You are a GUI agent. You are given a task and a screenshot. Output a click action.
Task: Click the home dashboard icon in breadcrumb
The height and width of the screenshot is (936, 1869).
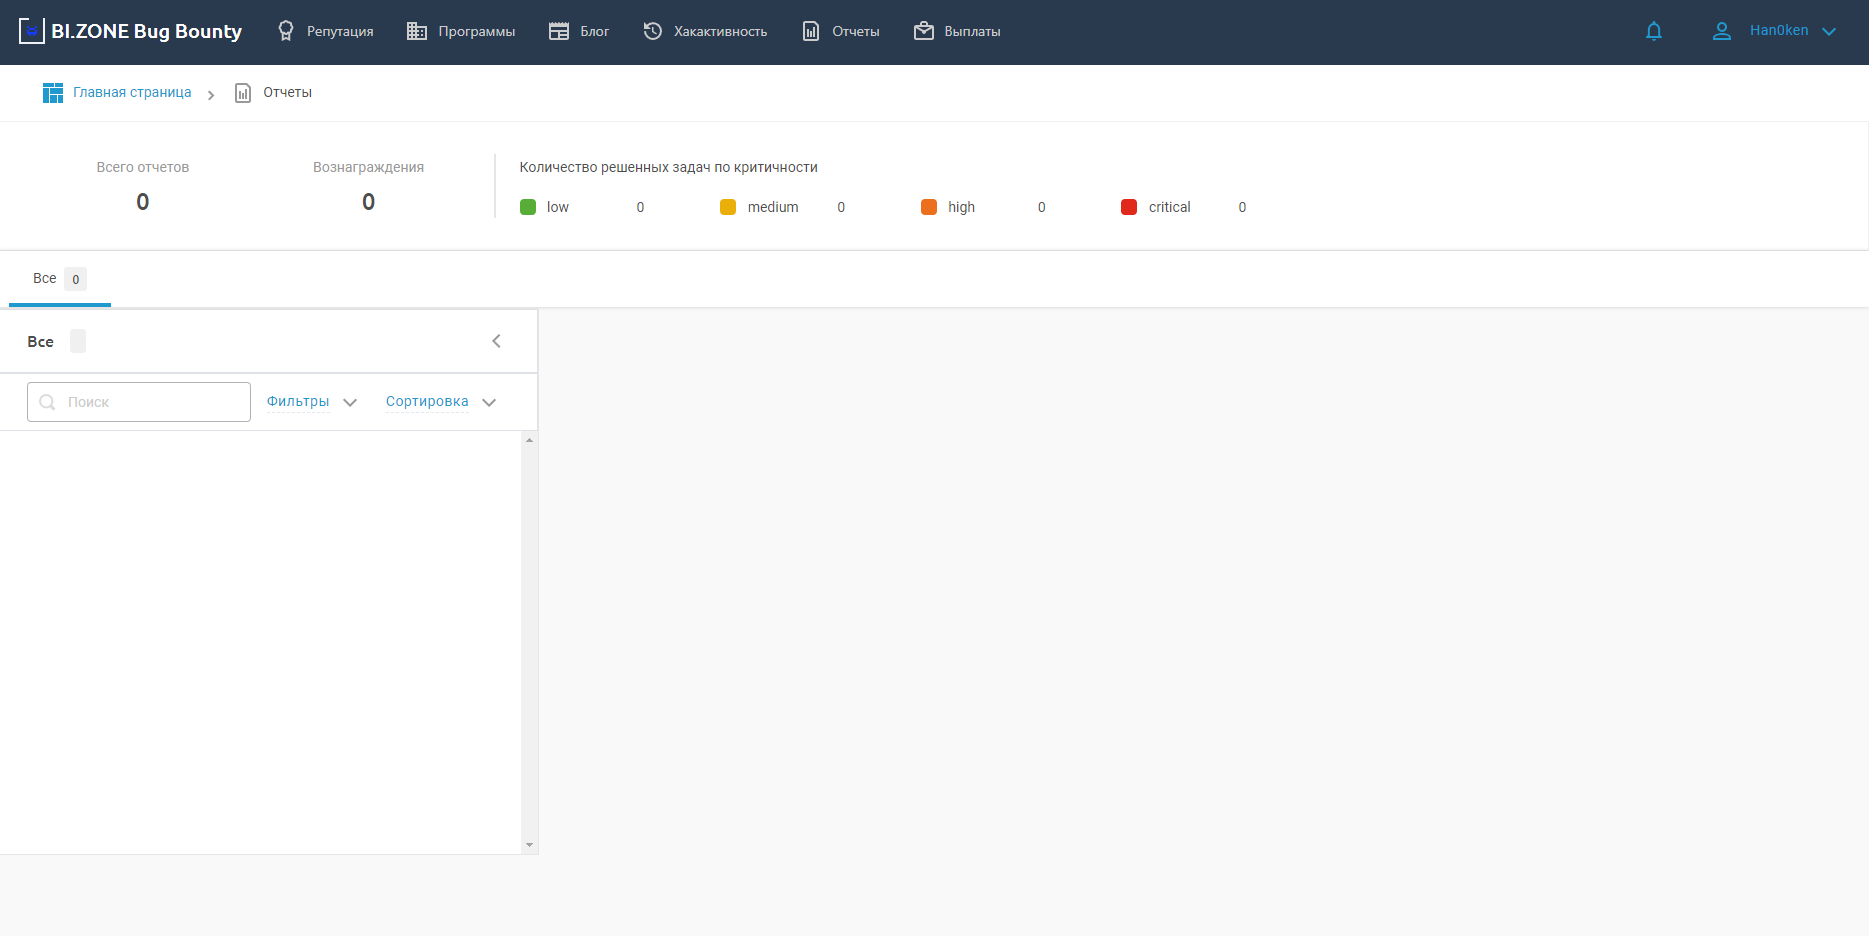tap(53, 93)
